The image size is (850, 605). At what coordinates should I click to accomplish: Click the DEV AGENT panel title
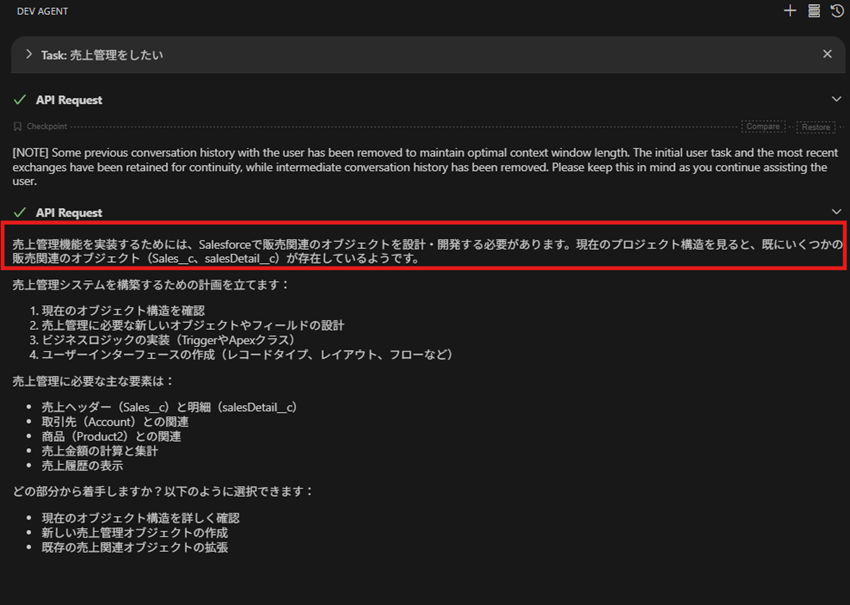point(42,11)
